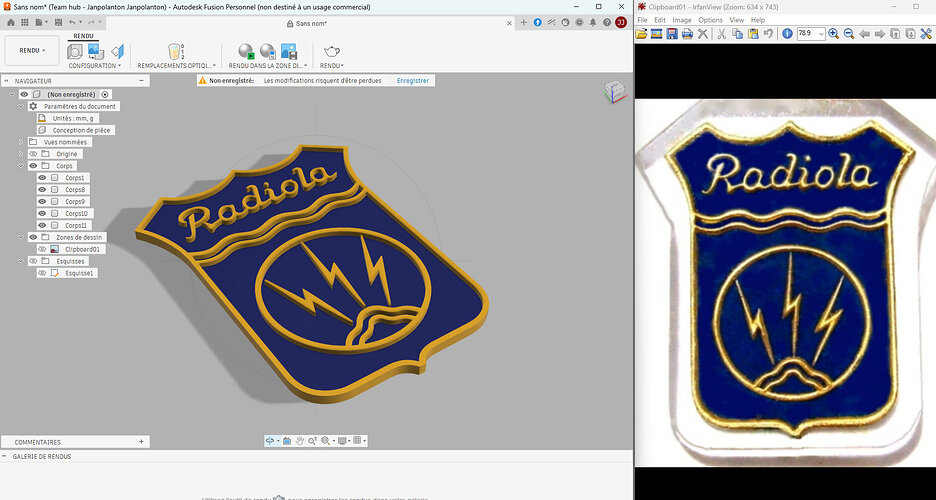The height and width of the screenshot is (500, 936).
Task: Click IrfanView zoom in magnifier
Action: pyautogui.click(x=833, y=34)
